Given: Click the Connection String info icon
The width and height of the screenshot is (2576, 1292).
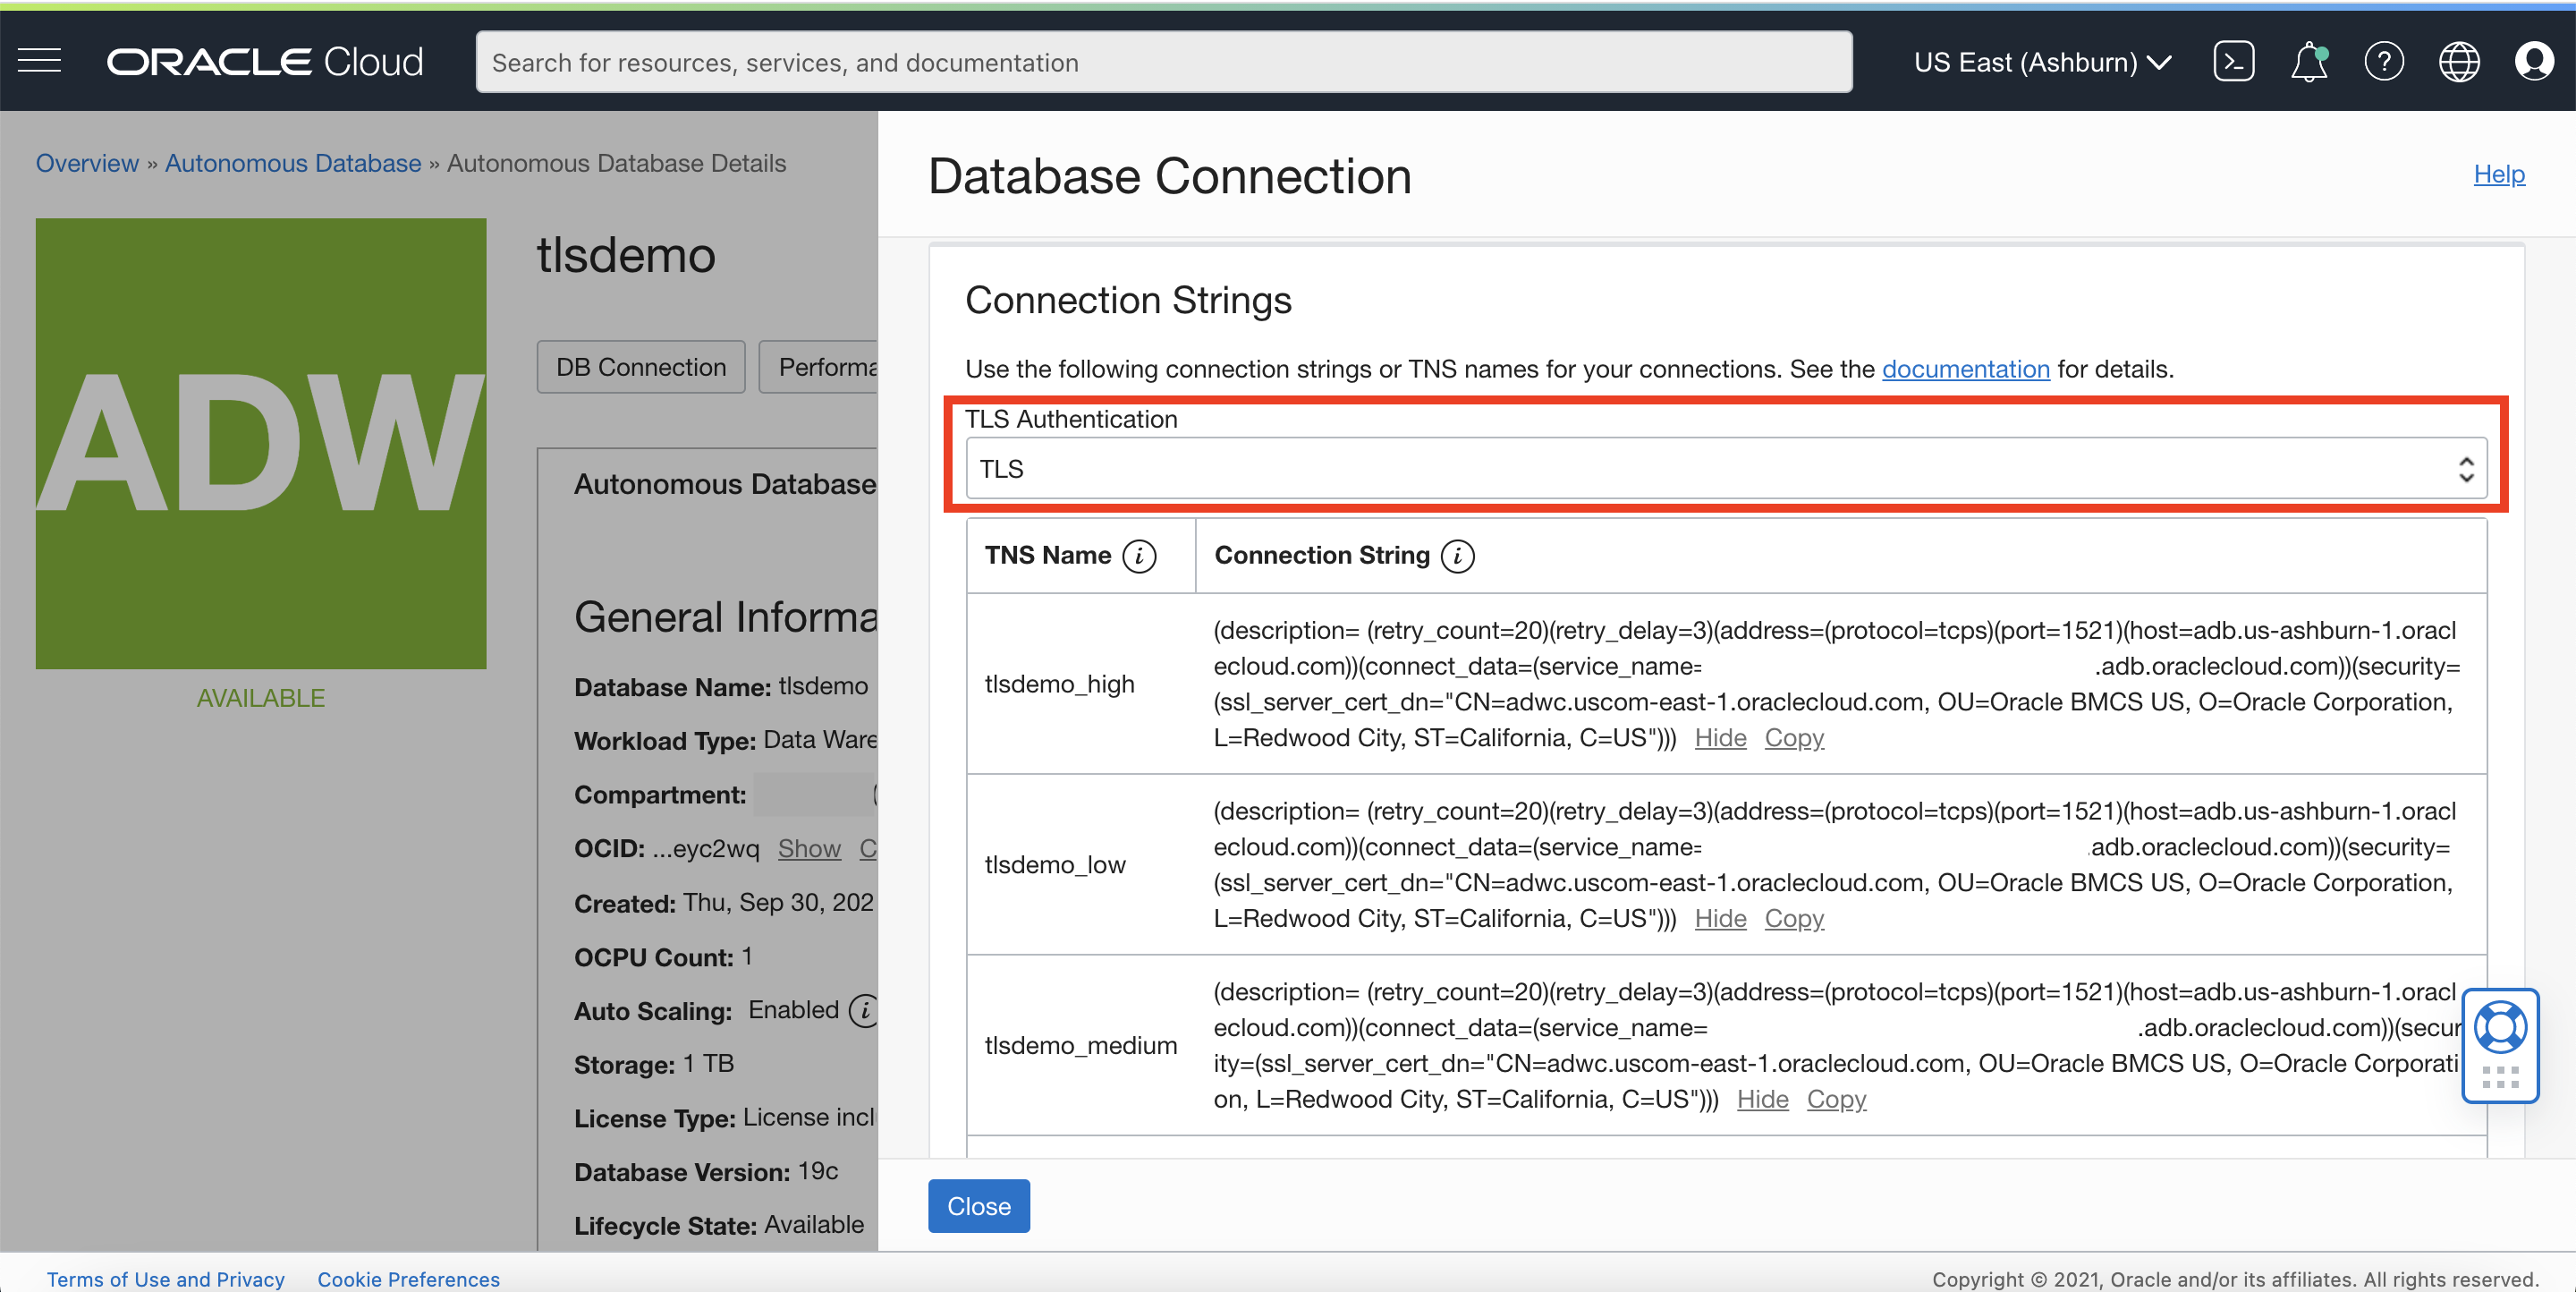Looking at the screenshot, I should [1458, 556].
